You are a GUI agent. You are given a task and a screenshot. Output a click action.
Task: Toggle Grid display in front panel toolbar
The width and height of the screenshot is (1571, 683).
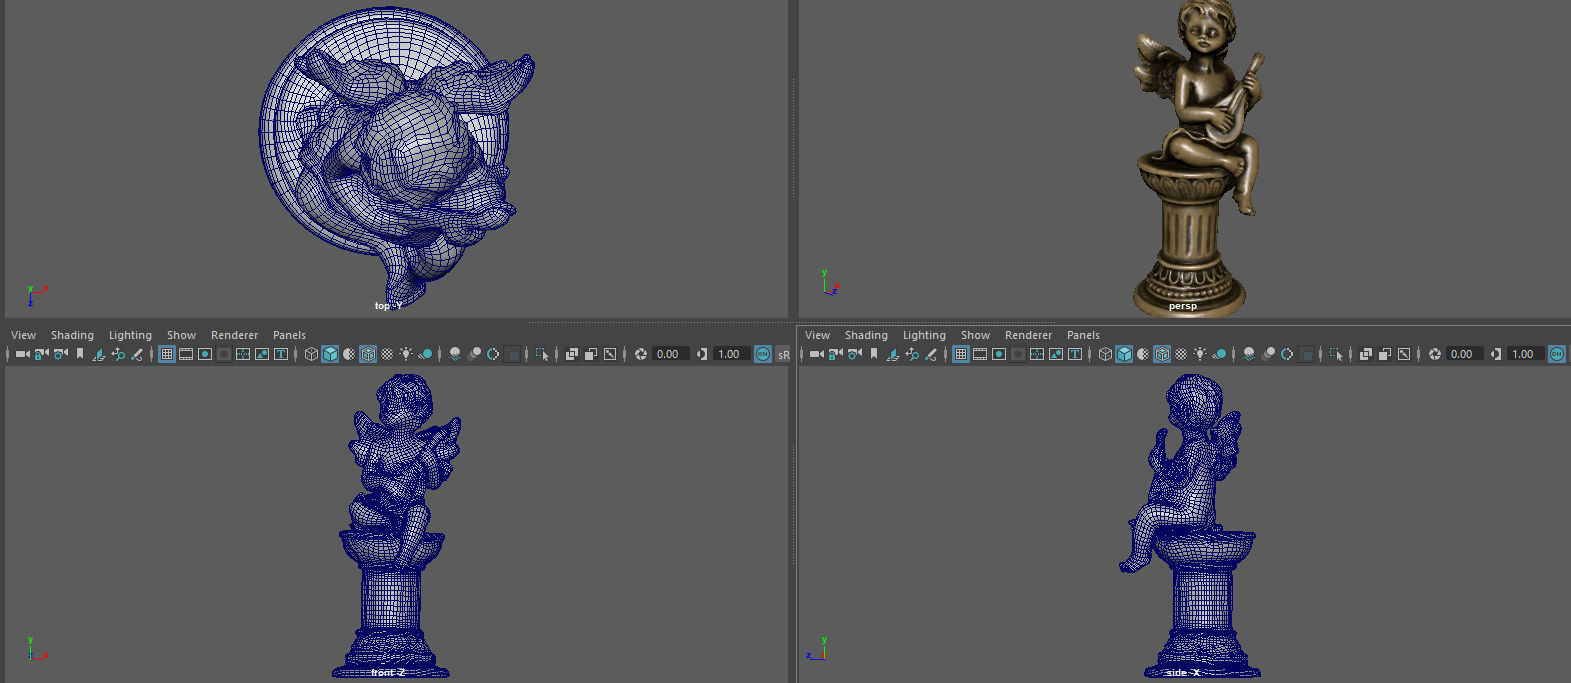[167, 354]
